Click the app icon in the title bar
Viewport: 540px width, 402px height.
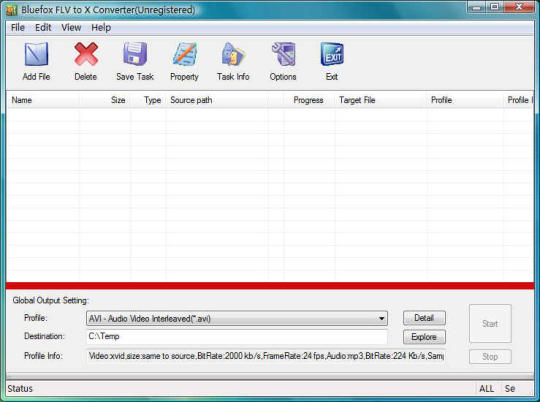point(11,10)
